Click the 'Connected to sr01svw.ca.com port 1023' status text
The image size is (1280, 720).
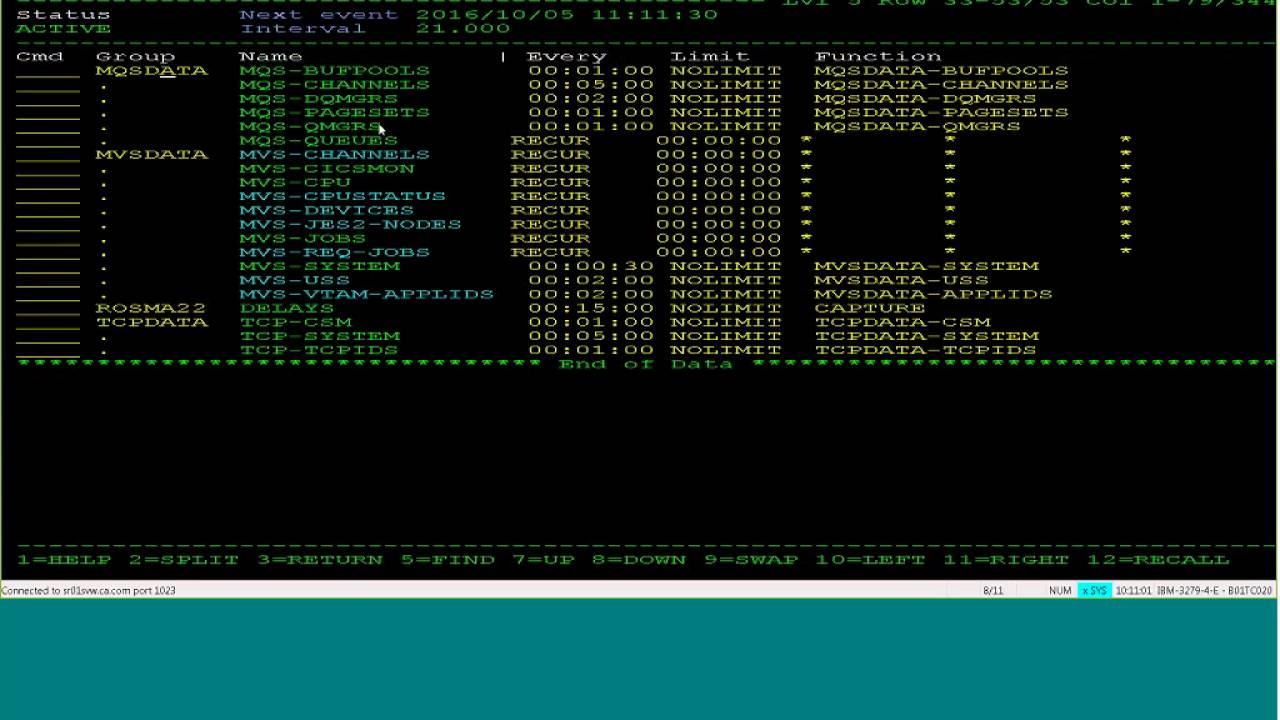point(89,591)
